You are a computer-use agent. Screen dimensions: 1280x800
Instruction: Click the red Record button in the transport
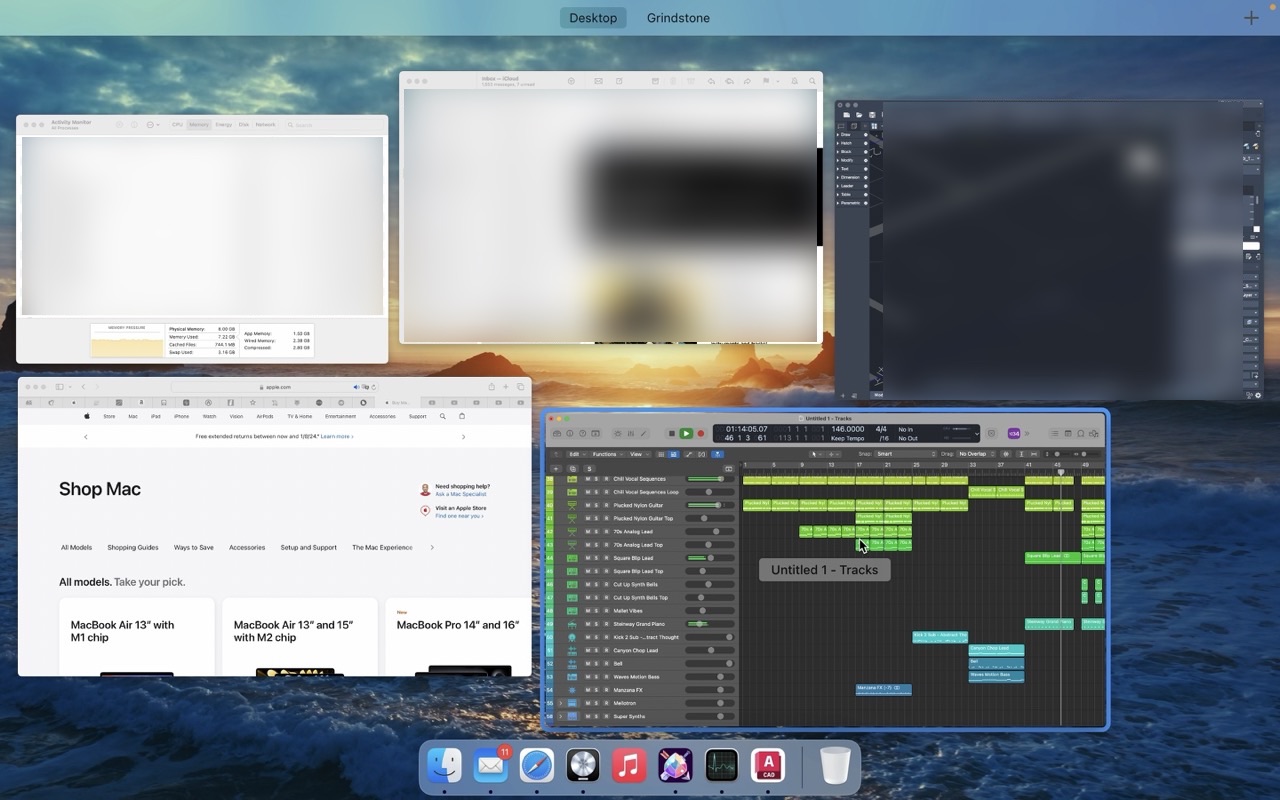(x=701, y=433)
